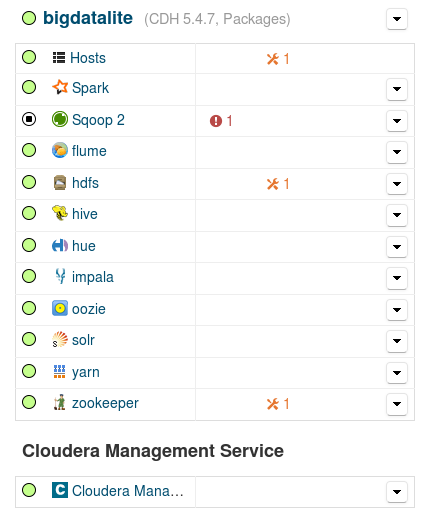Click the oozie service icon
Image resolution: width=432 pixels, height=517 pixels.
60,308
